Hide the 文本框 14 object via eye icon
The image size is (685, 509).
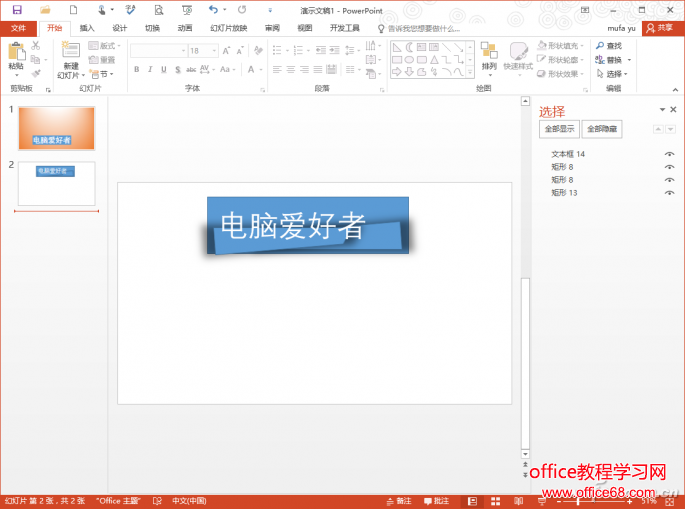tap(669, 154)
